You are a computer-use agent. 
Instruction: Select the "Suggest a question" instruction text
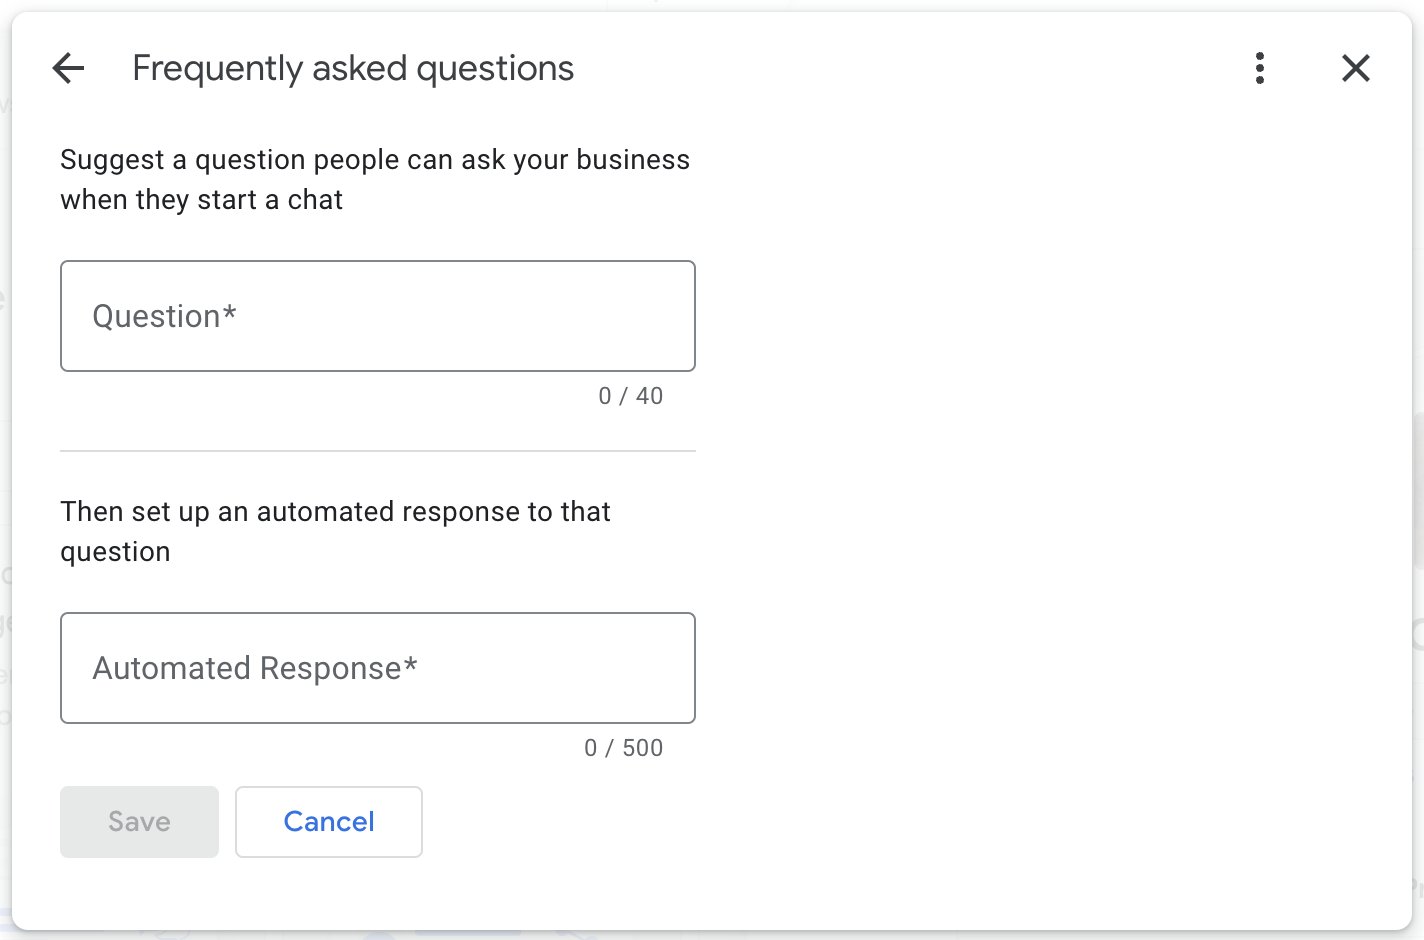375,160
